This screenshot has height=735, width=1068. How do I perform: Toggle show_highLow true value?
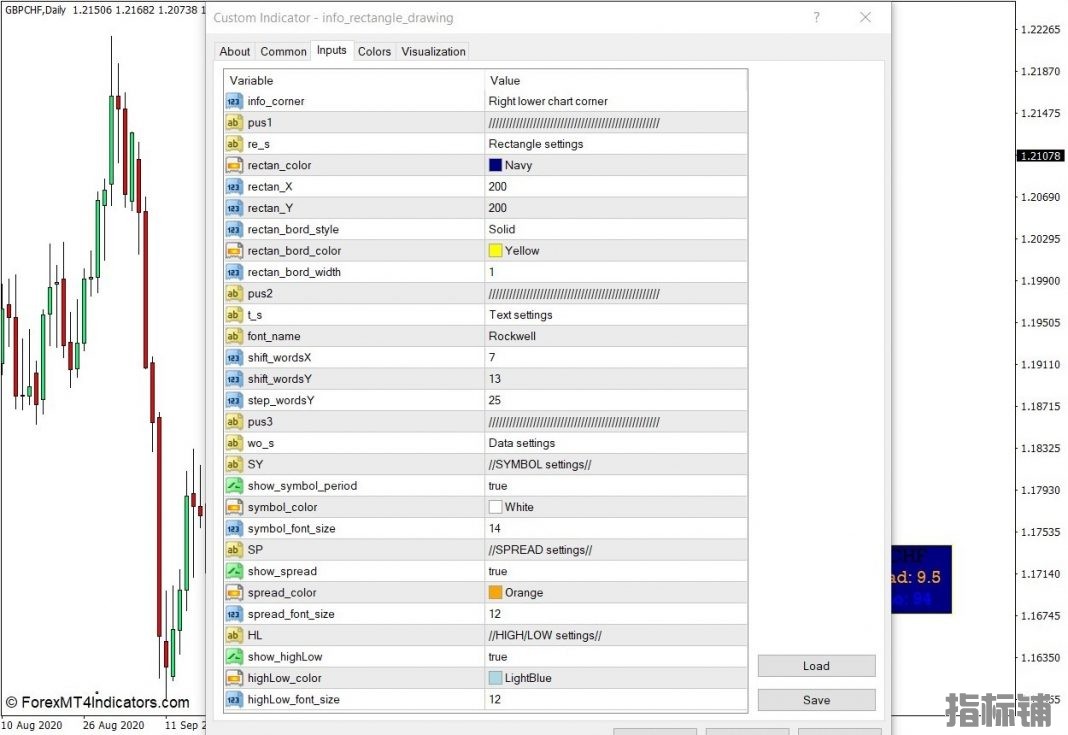coord(614,657)
